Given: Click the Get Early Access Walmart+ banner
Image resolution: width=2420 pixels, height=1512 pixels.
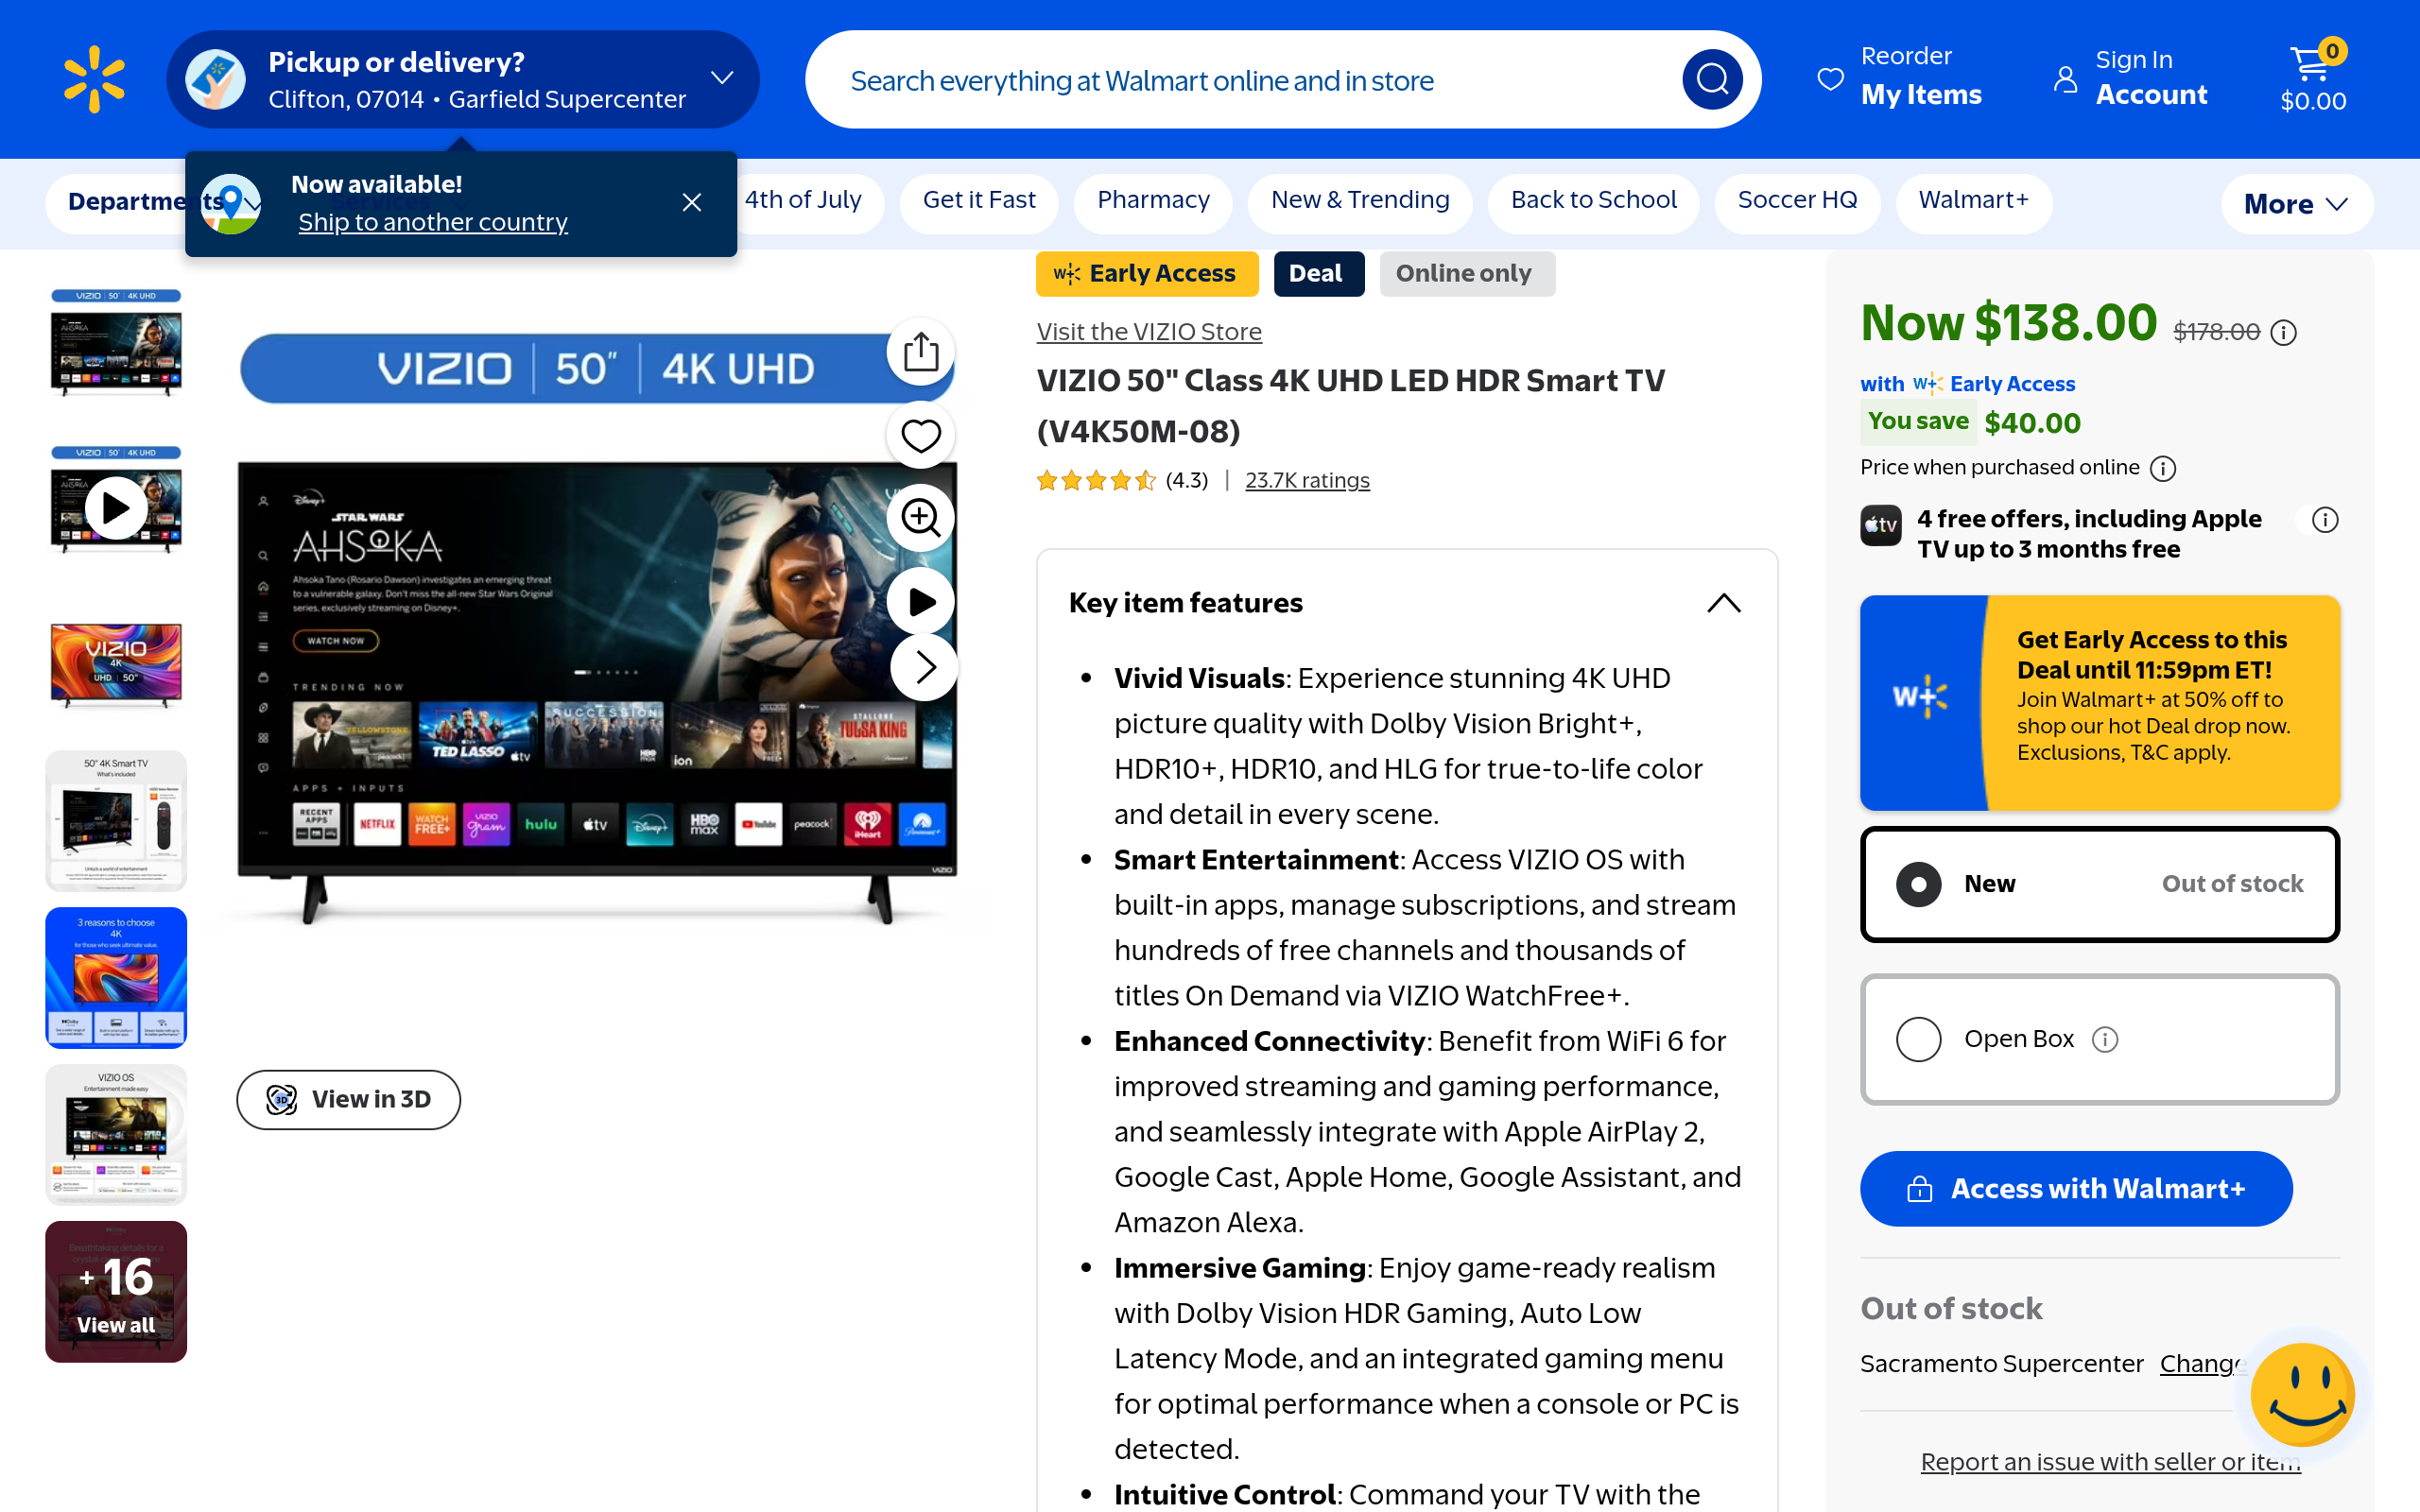Looking at the screenshot, I should [x=2099, y=703].
